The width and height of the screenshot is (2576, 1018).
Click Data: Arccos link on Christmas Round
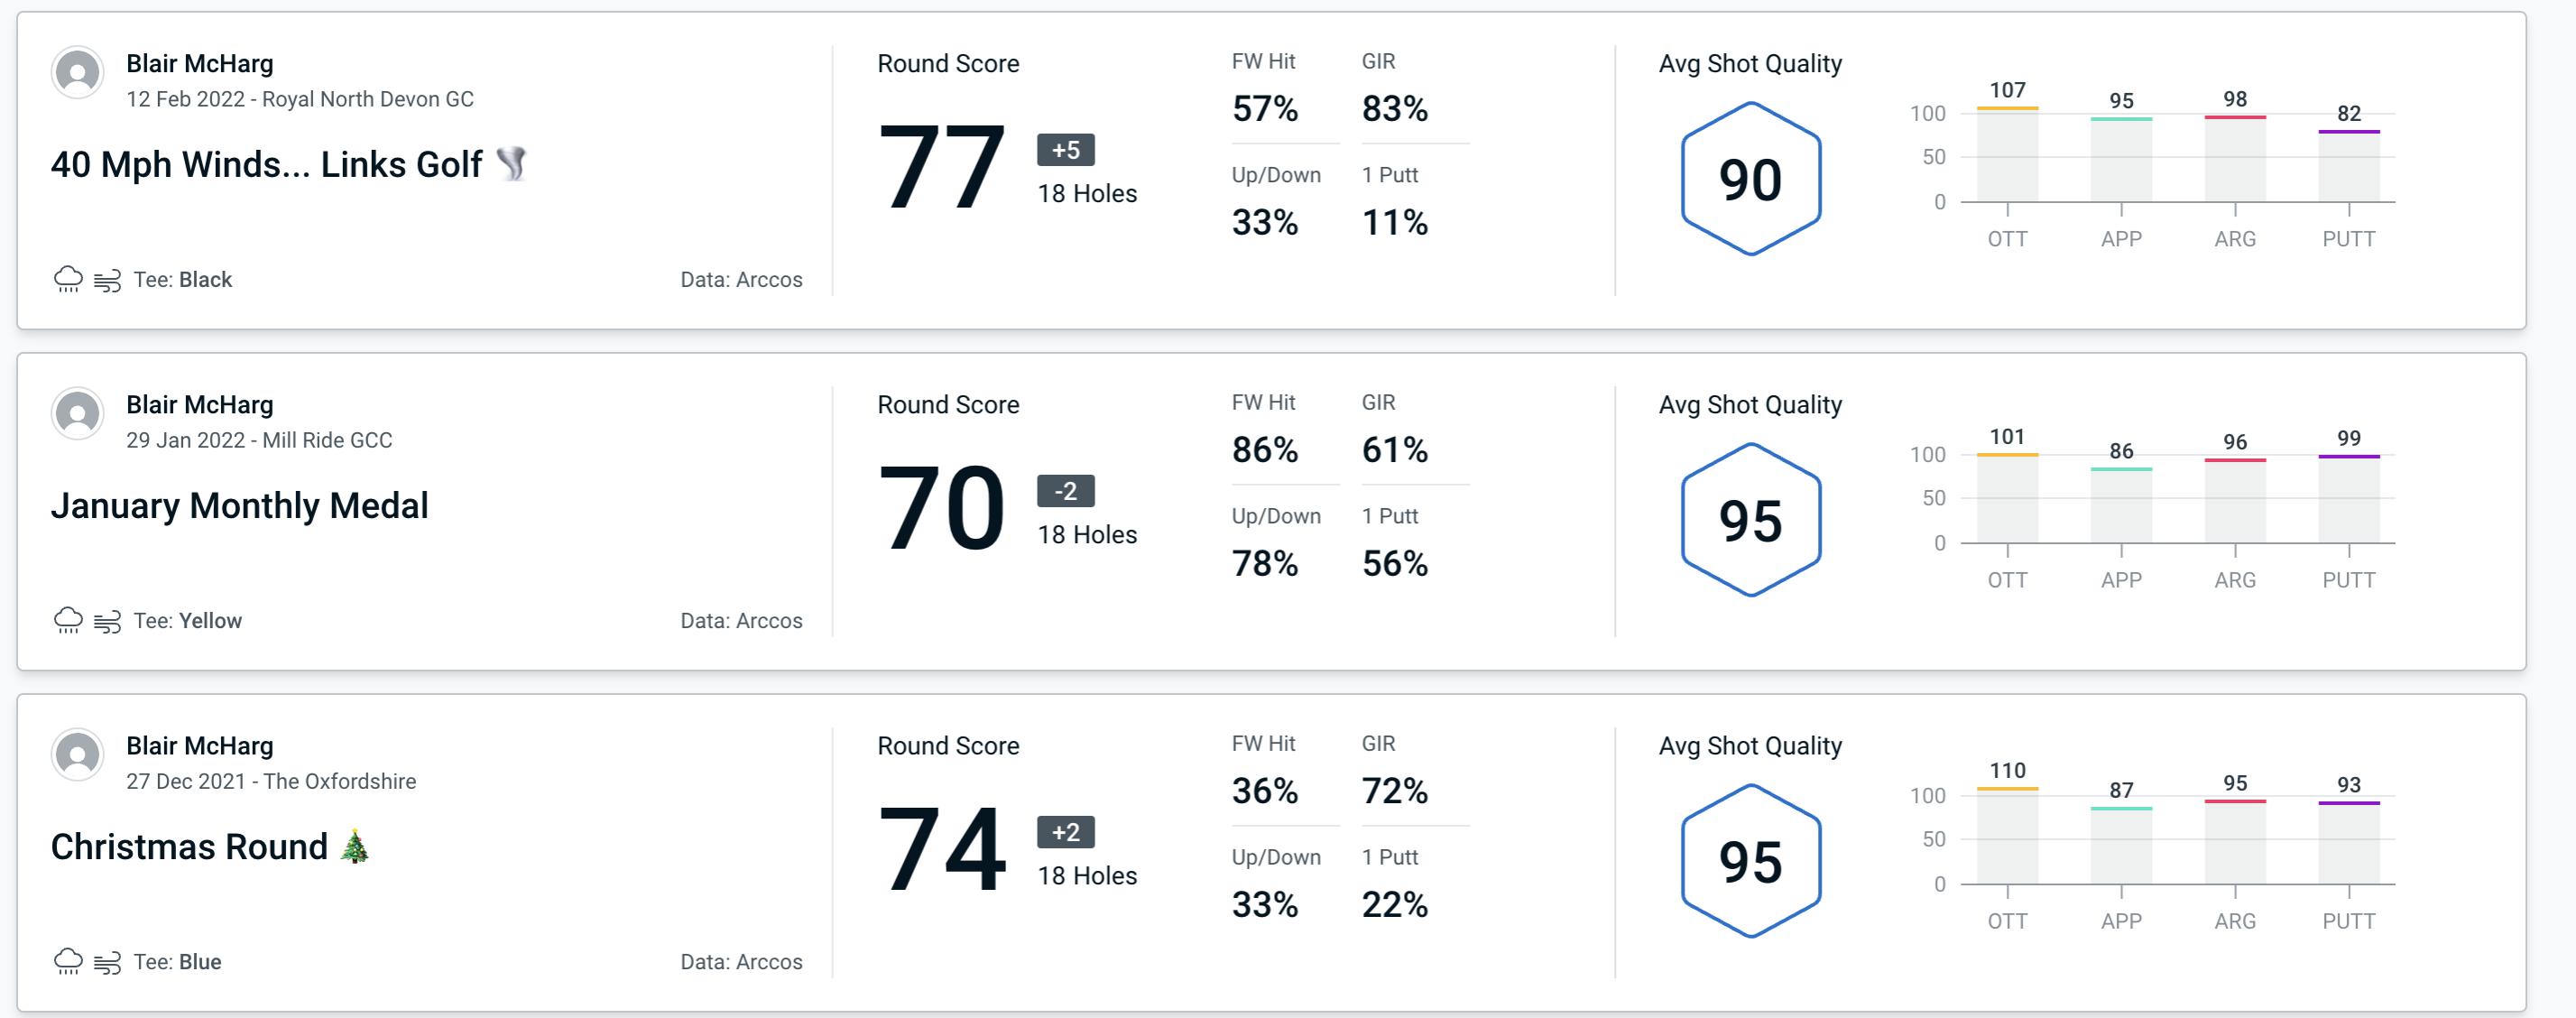click(x=739, y=960)
